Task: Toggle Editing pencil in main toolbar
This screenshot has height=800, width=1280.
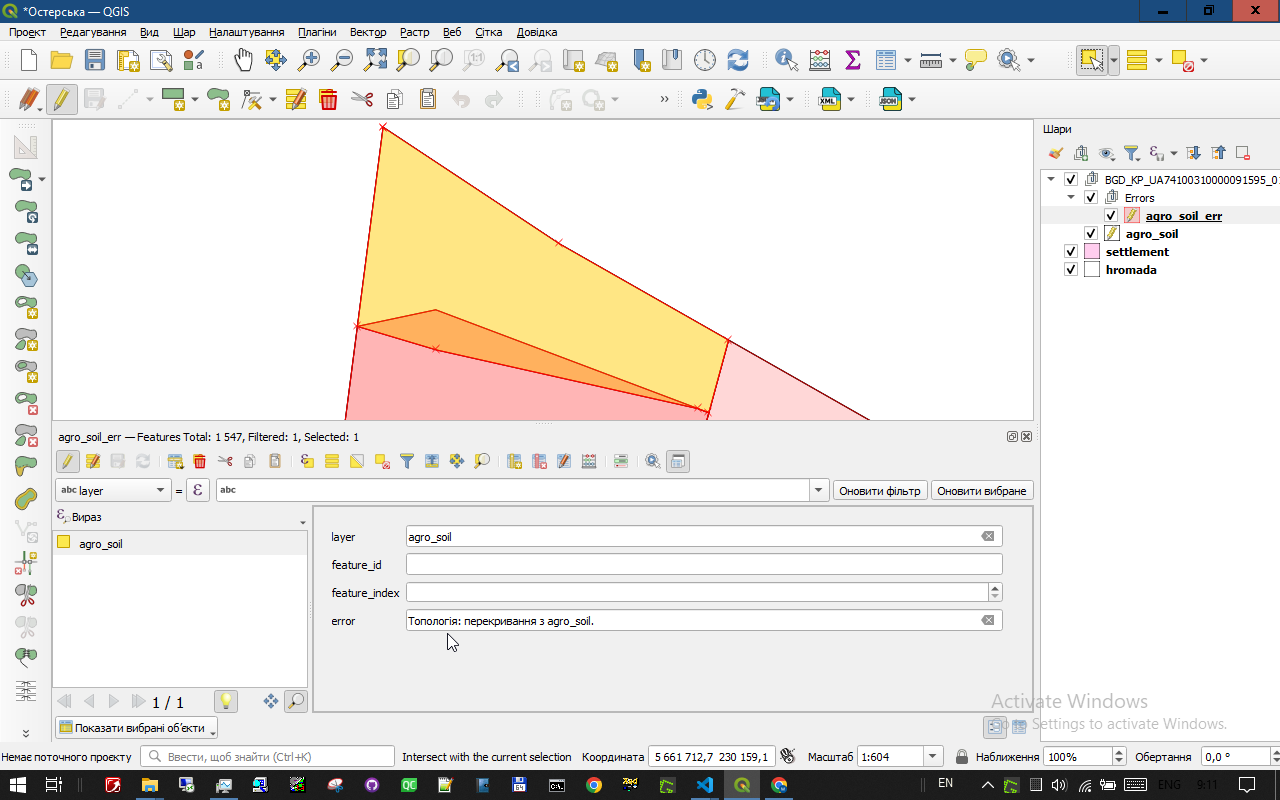Action: [x=62, y=99]
